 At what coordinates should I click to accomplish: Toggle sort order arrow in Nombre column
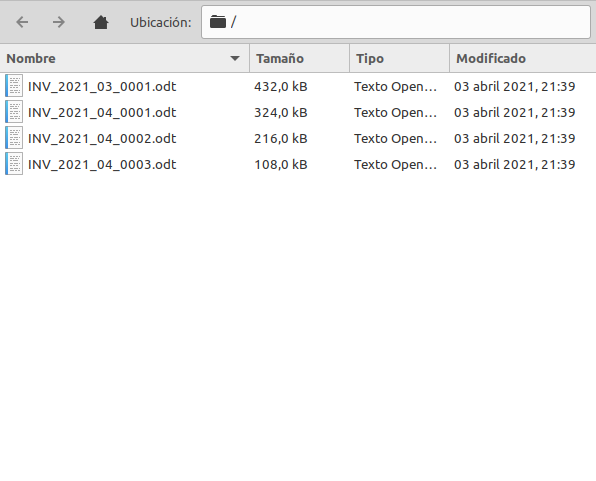(235, 59)
